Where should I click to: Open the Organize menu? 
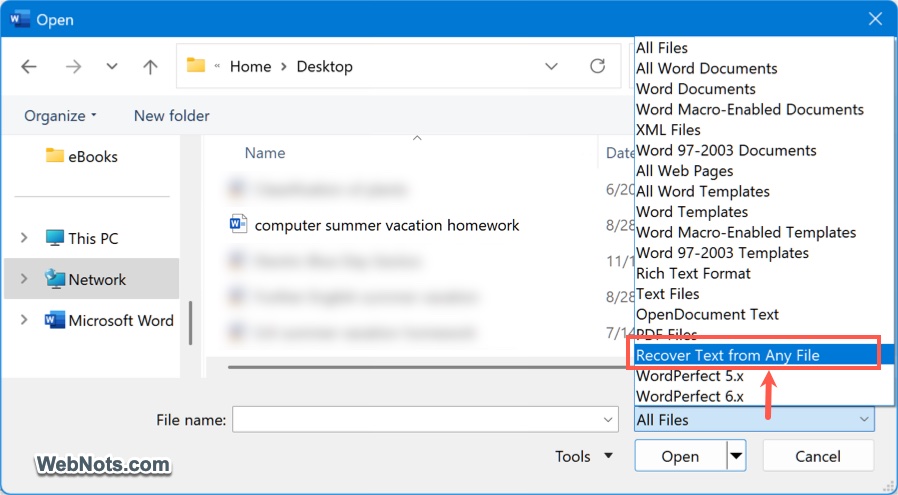(x=60, y=116)
